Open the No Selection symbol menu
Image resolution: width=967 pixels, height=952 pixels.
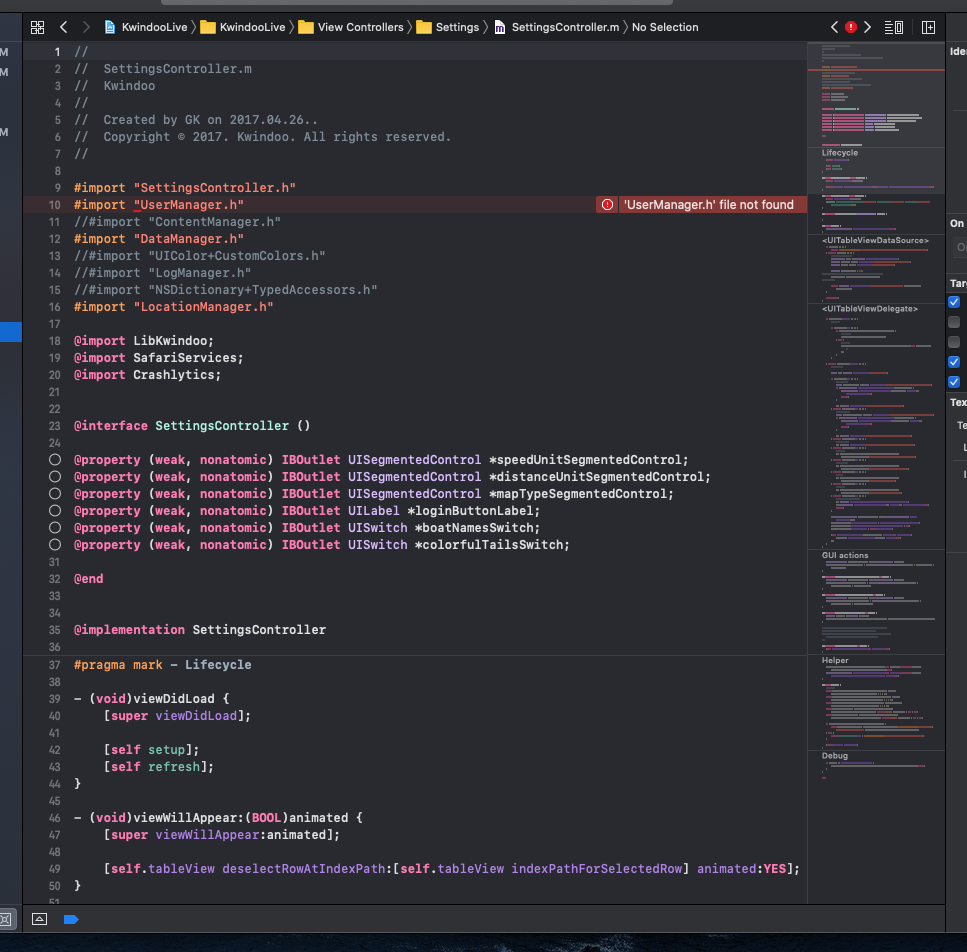coord(665,27)
